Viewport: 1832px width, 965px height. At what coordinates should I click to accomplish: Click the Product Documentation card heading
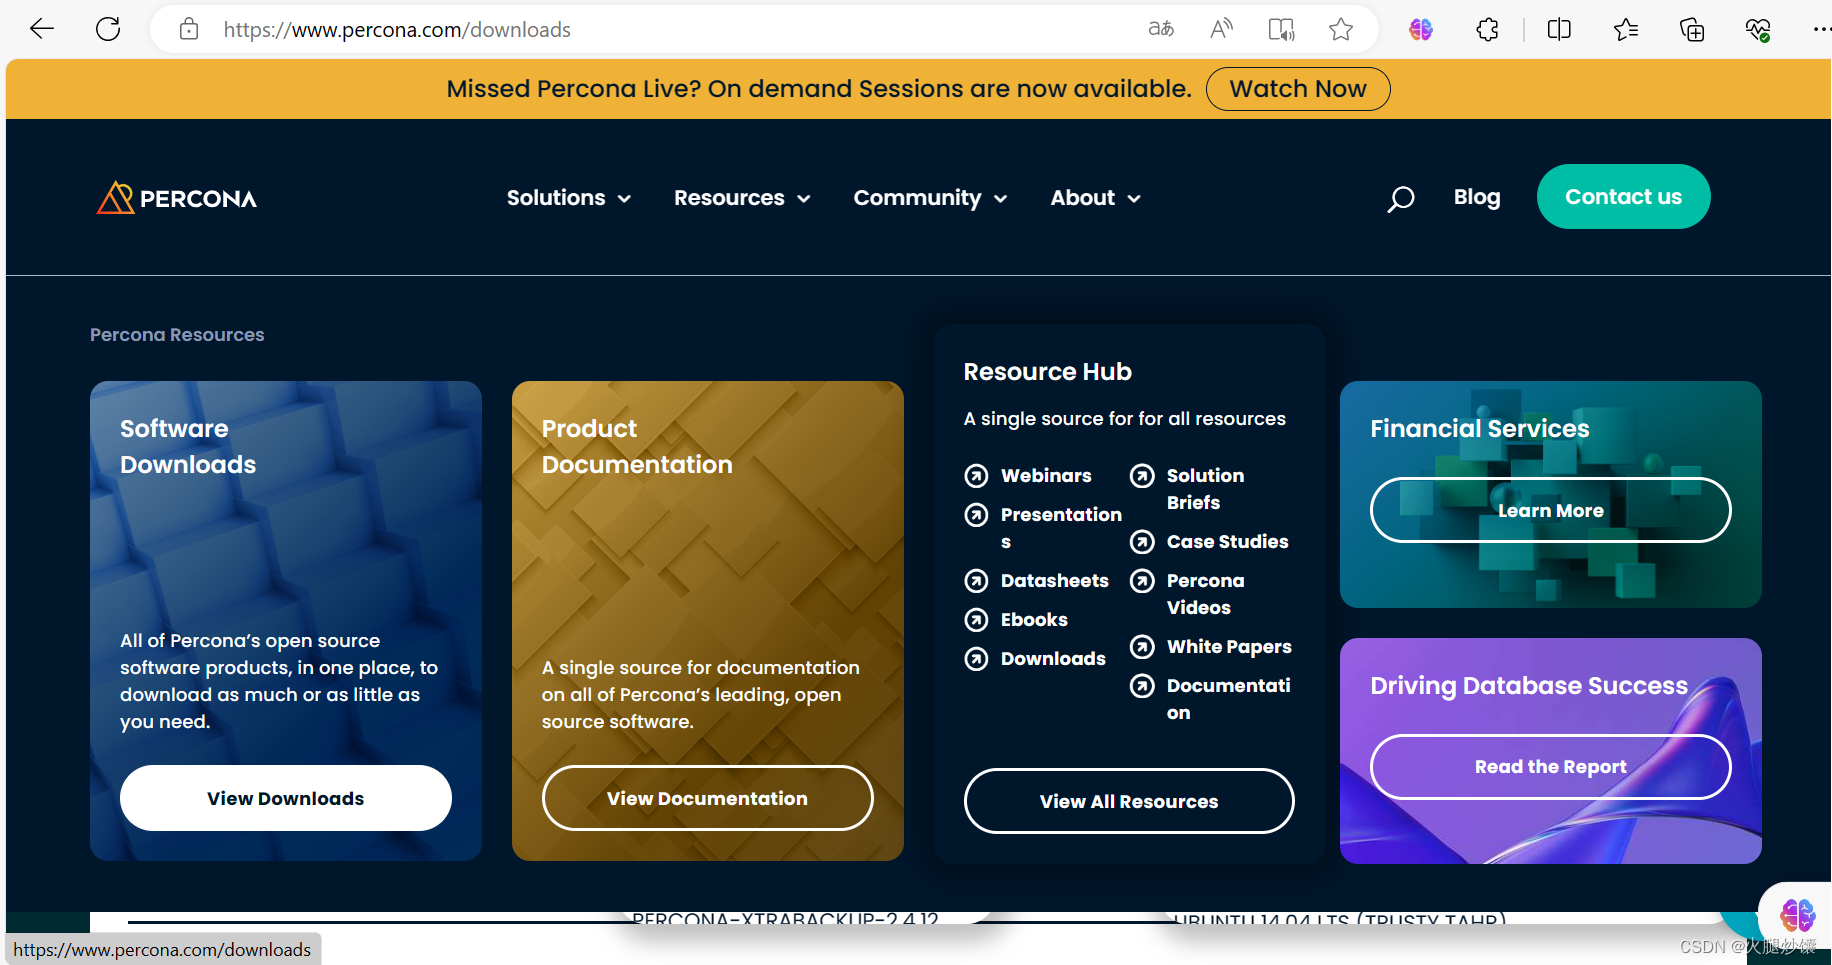coord(637,446)
